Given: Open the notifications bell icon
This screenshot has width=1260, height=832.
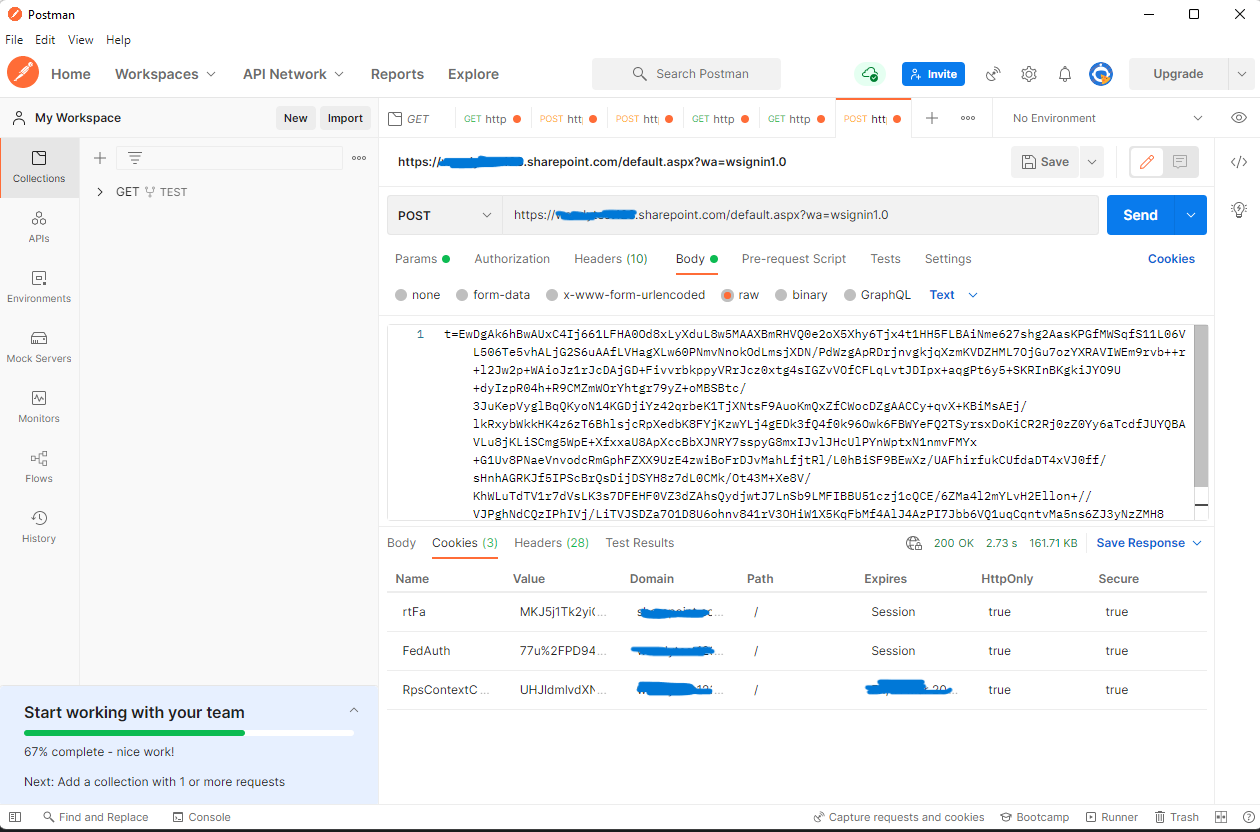Looking at the screenshot, I should 1065,74.
